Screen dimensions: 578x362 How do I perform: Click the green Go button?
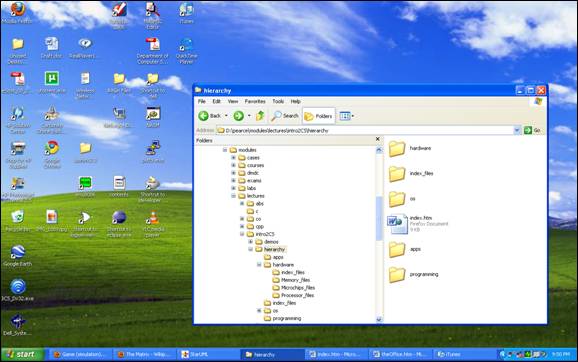pyautogui.click(x=533, y=130)
